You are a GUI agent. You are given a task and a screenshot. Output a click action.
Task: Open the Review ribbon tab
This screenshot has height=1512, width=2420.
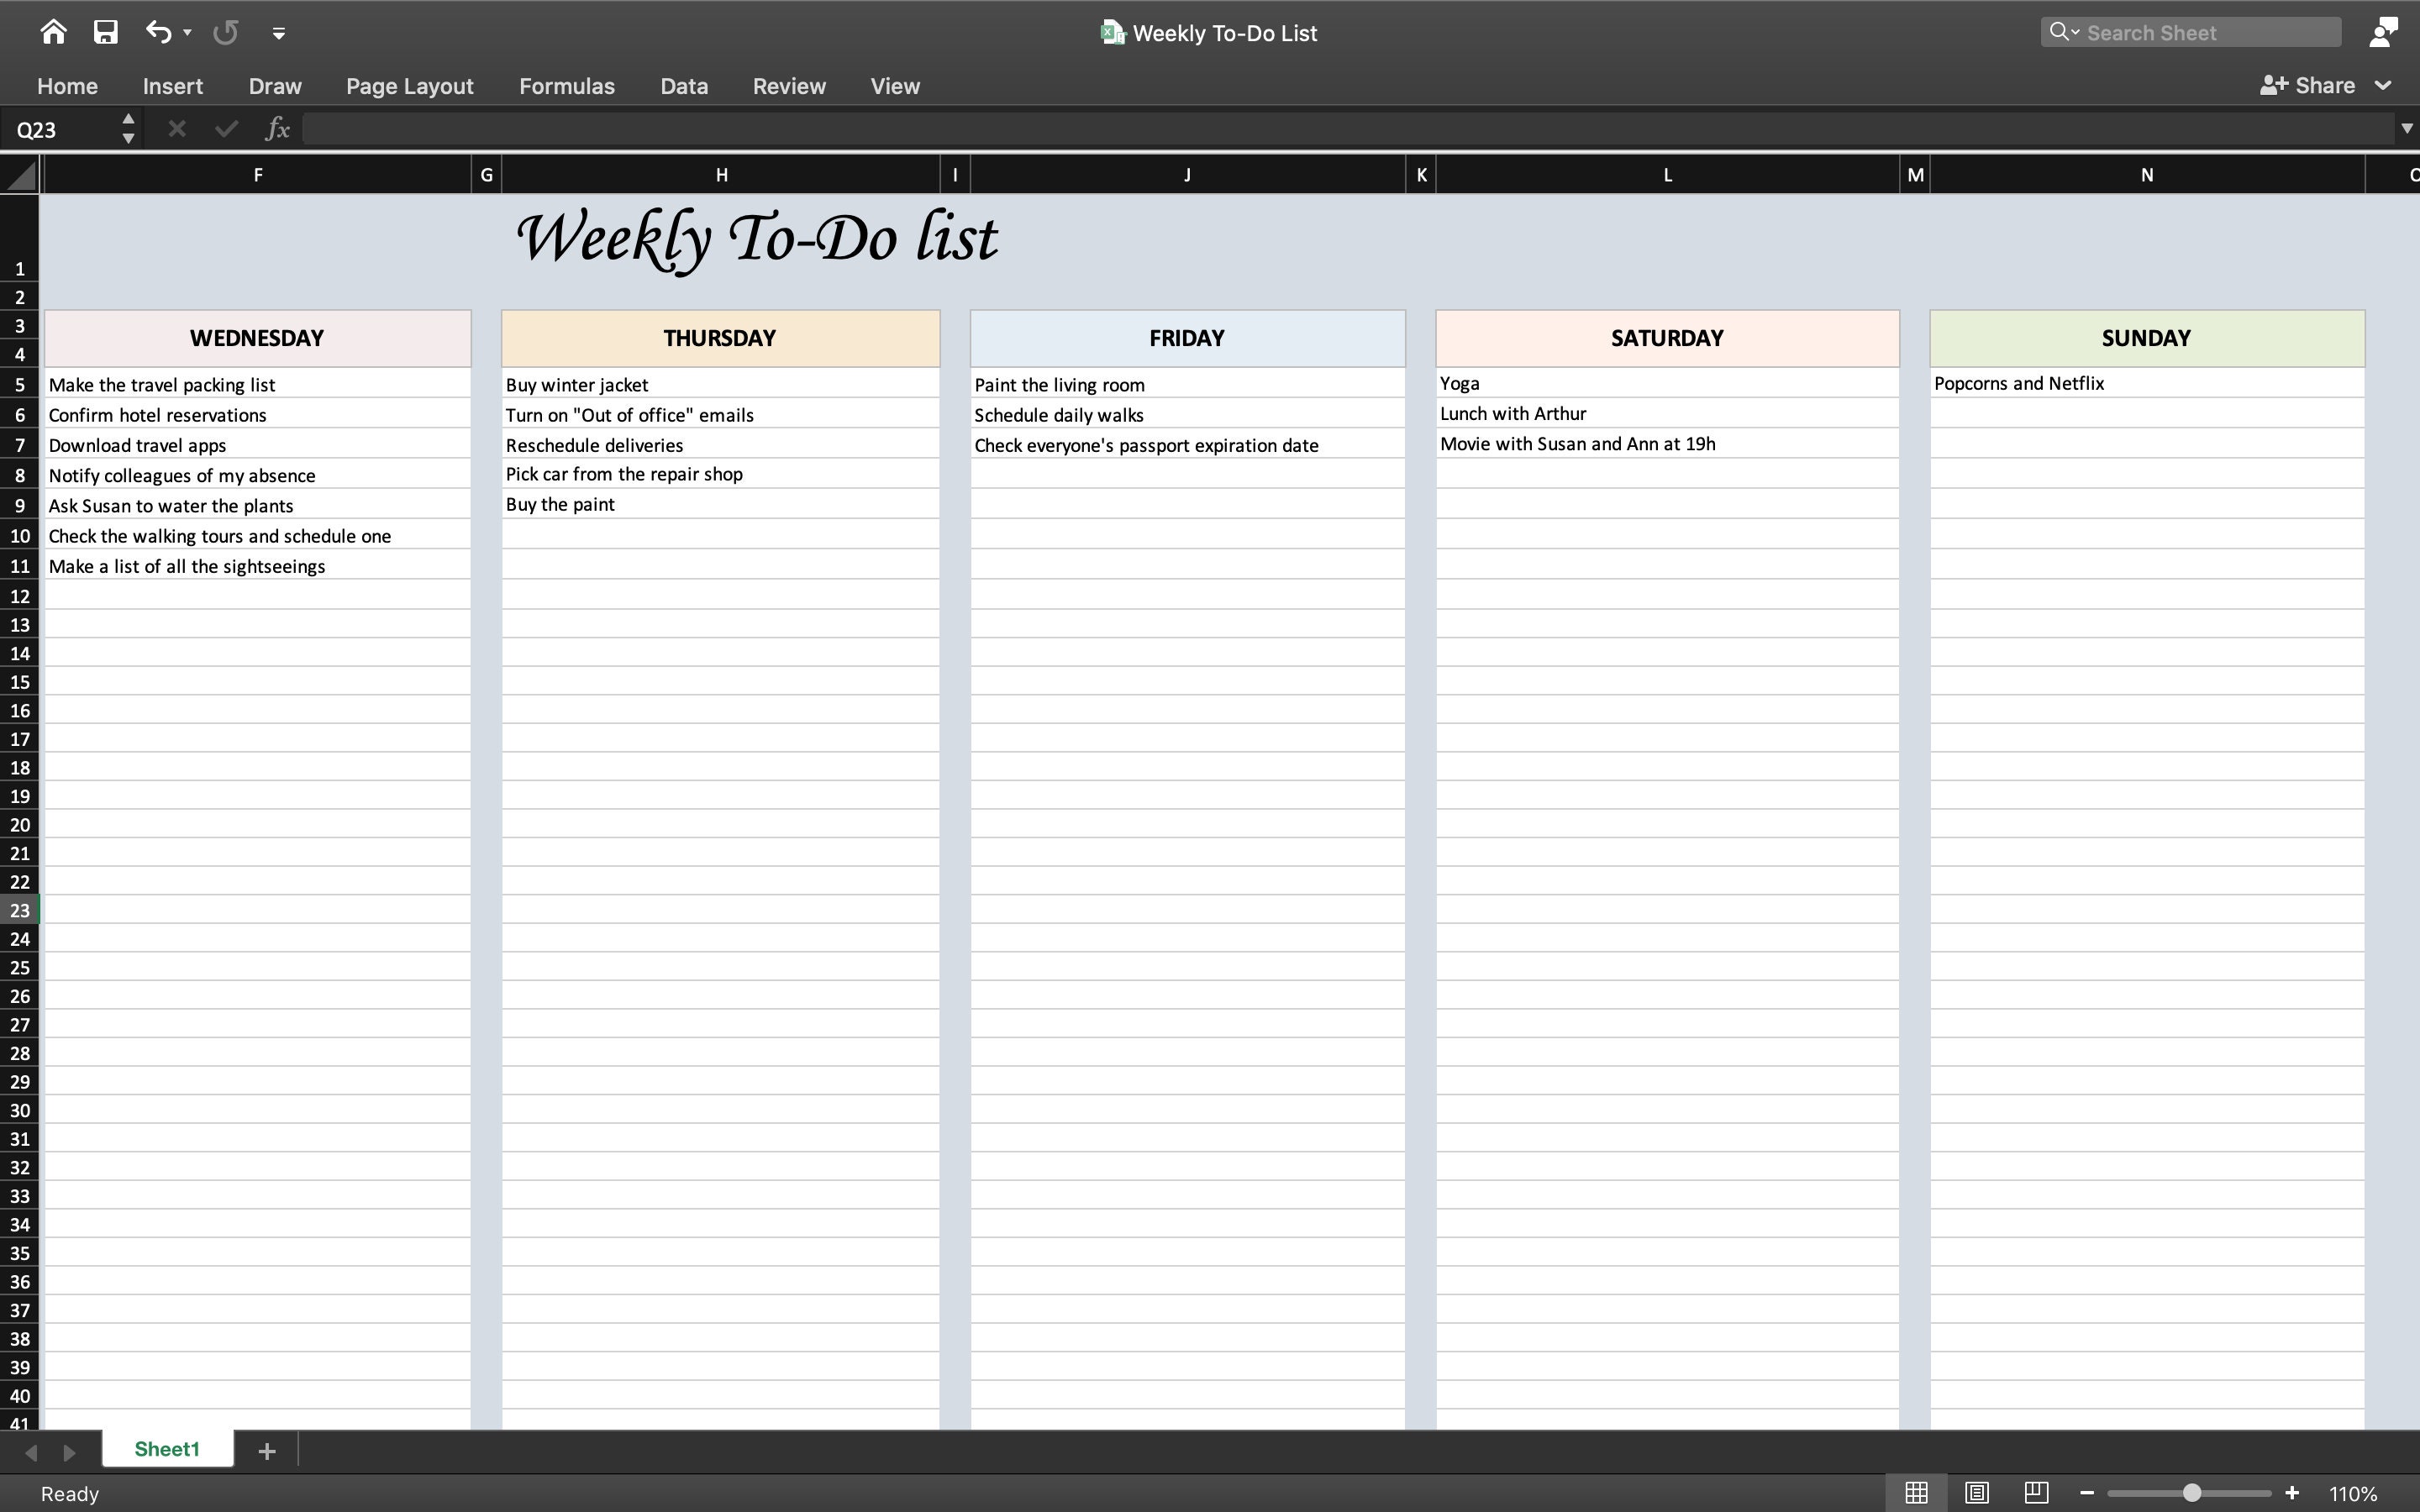point(789,86)
